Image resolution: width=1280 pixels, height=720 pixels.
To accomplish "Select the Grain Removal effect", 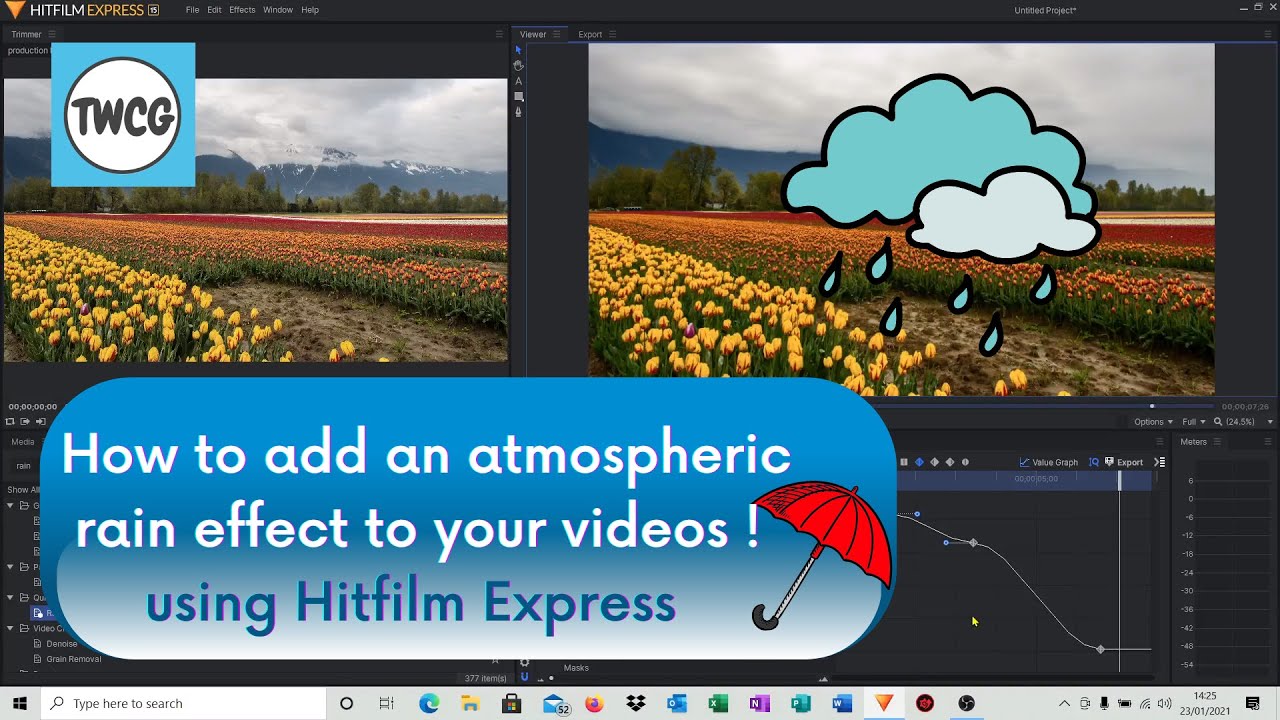I will (x=73, y=659).
